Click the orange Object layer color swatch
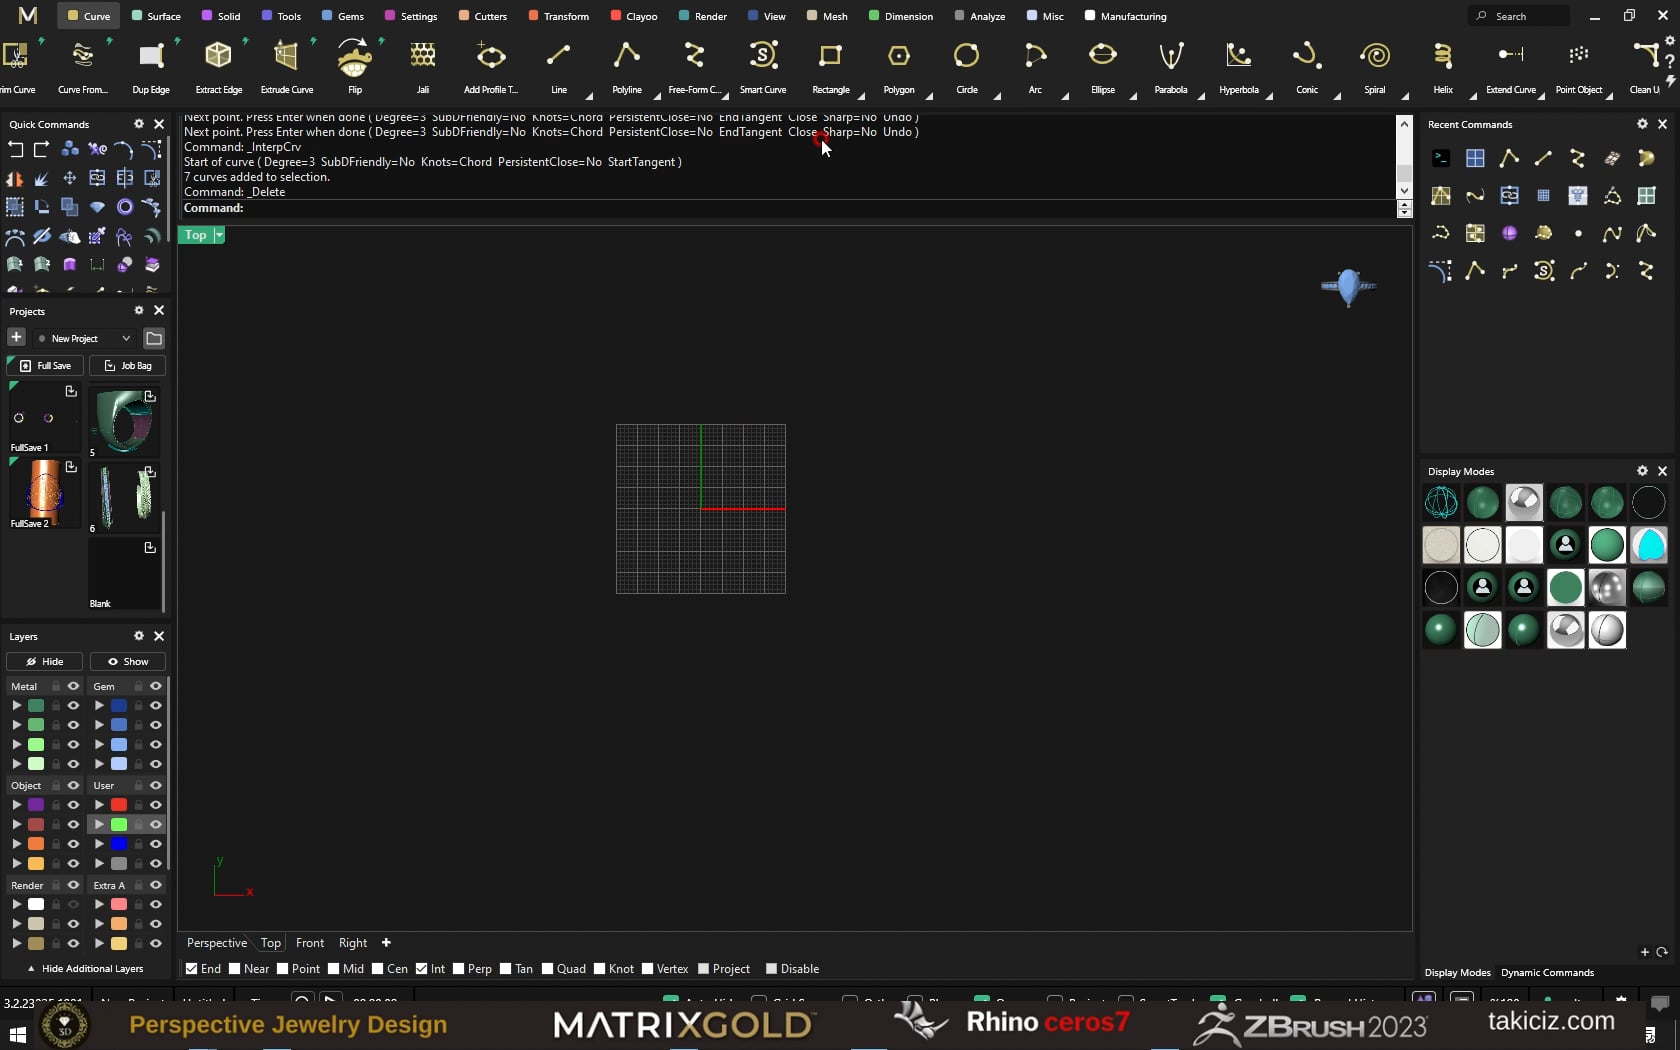This screenshot has height=1050, width=1680. click(36, 843)
